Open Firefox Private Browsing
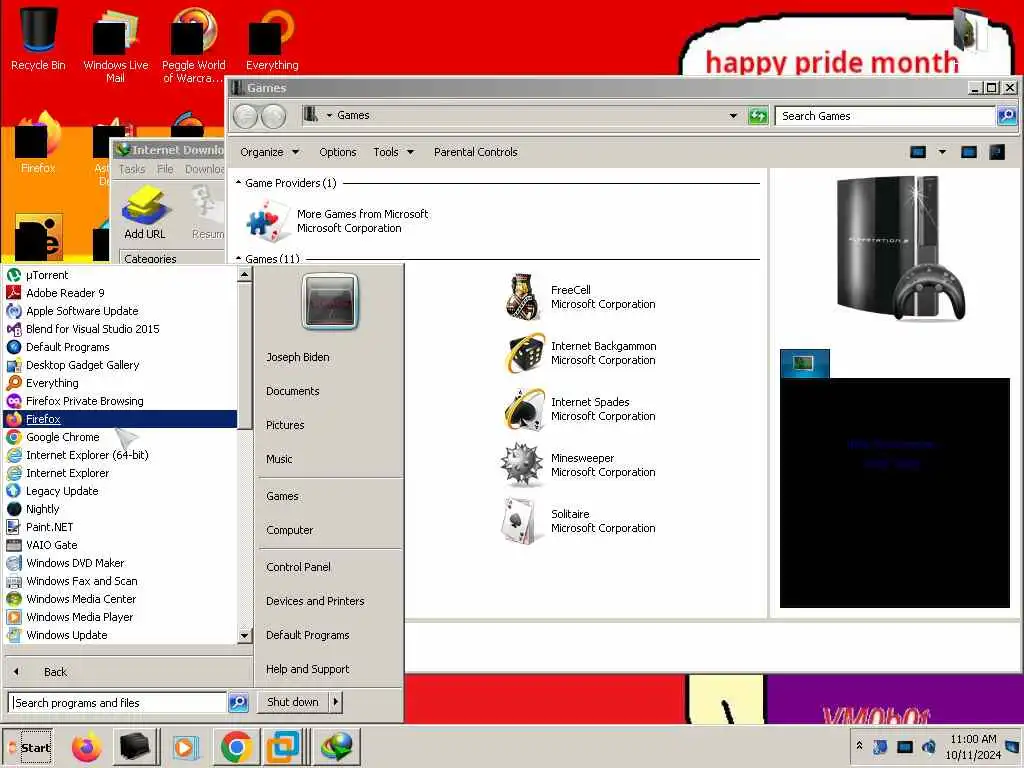 (121, 401)
